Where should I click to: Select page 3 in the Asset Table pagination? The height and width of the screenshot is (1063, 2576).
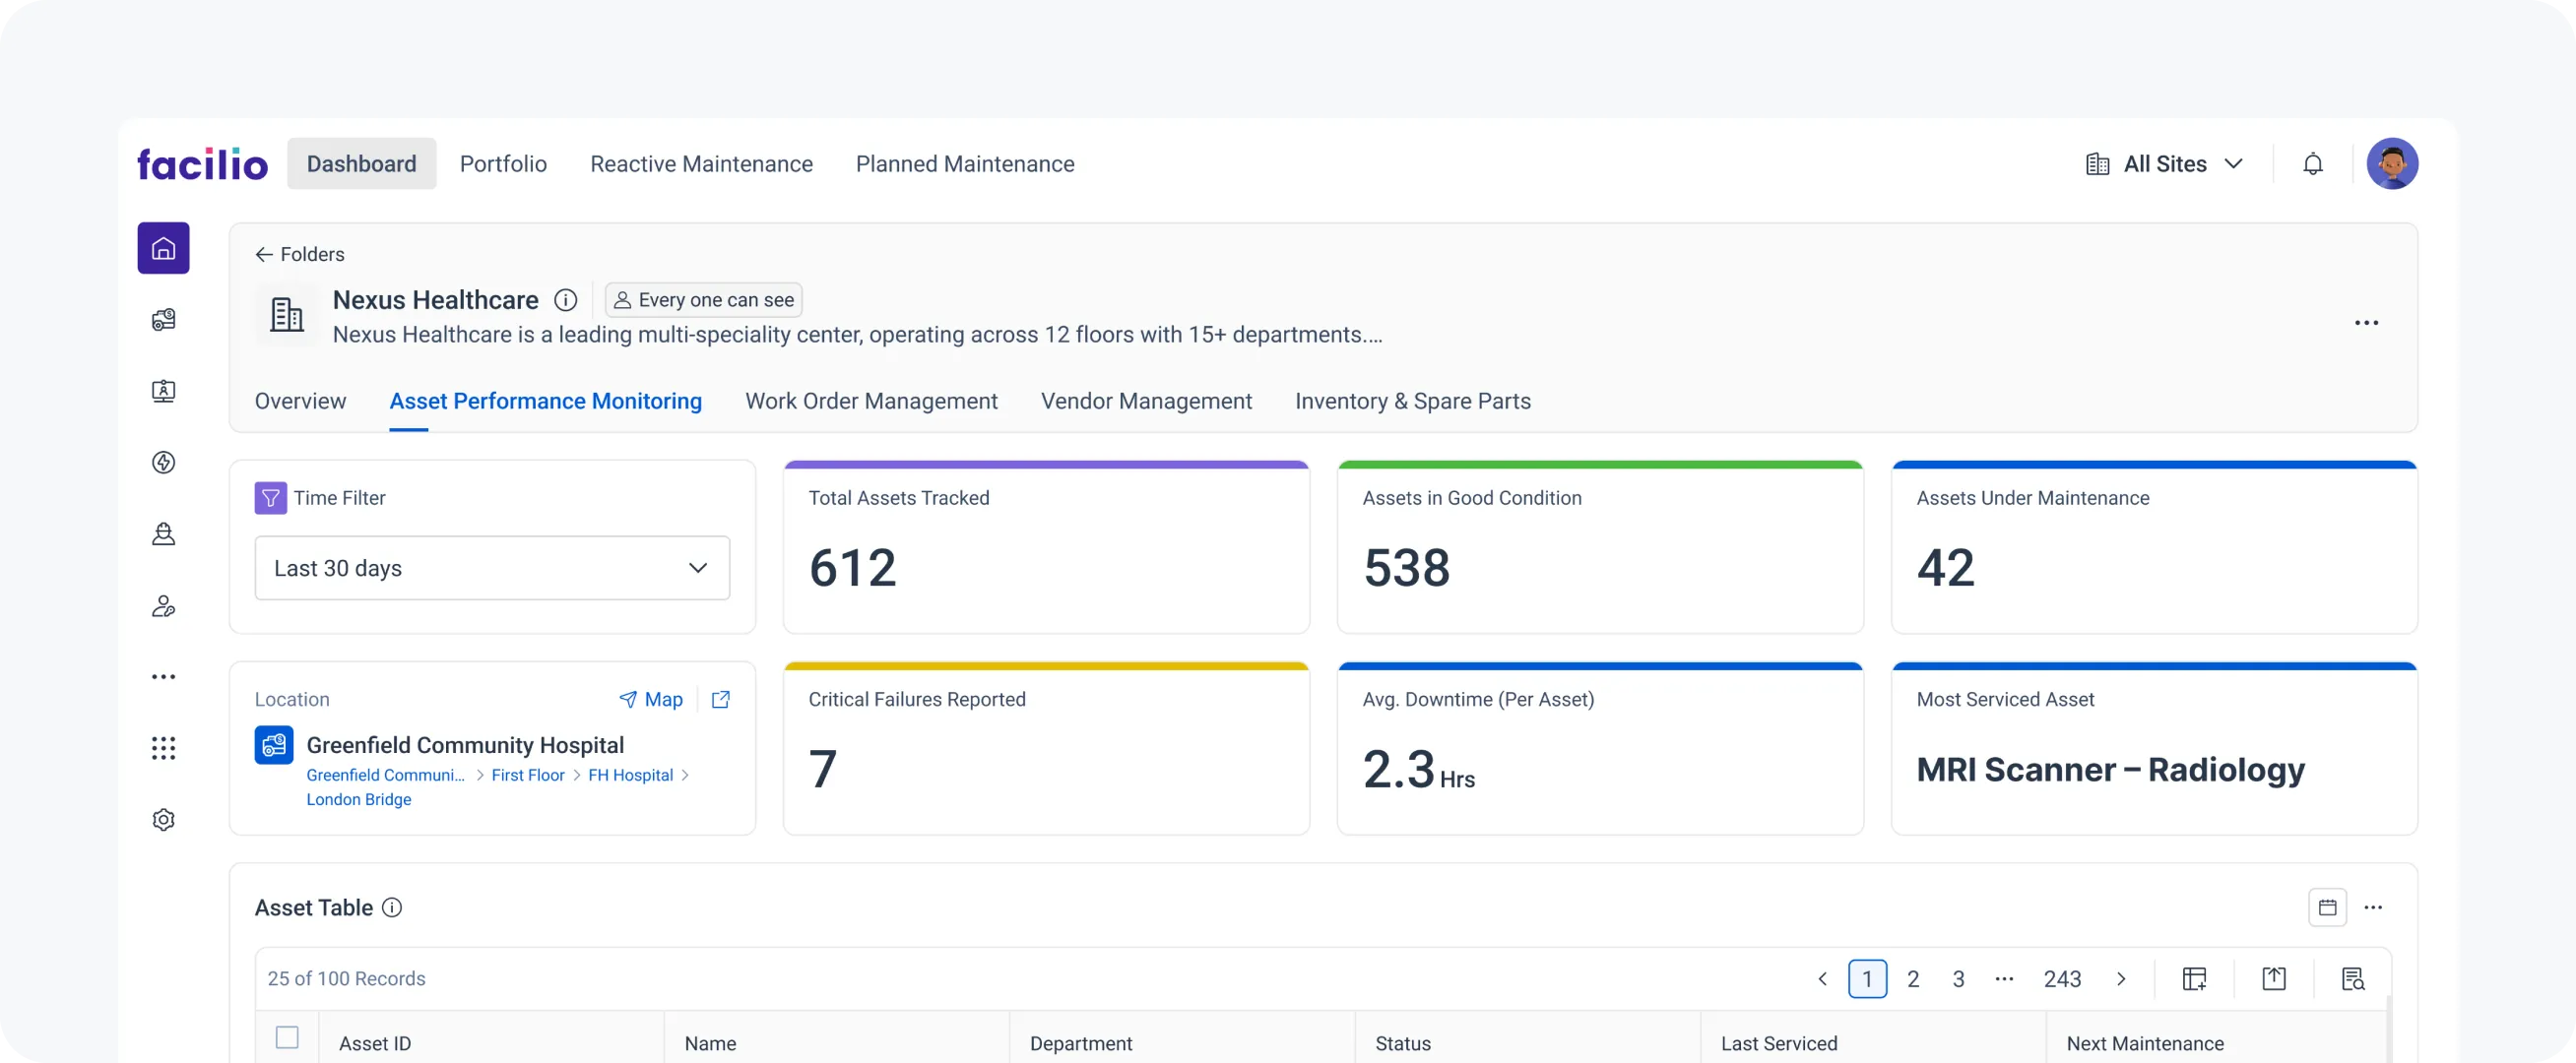point(1958,978)
